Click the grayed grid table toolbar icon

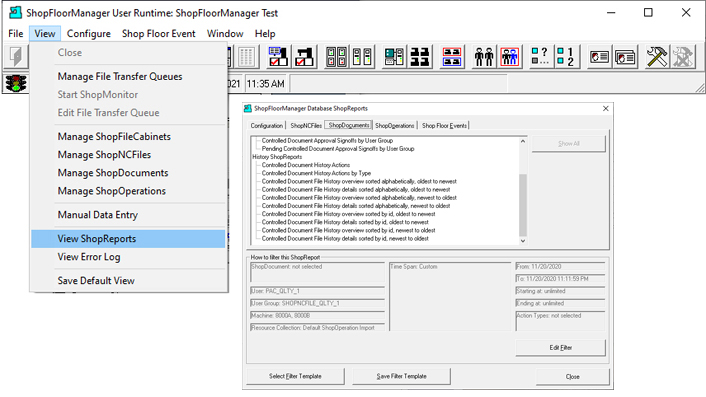(246, 57)
